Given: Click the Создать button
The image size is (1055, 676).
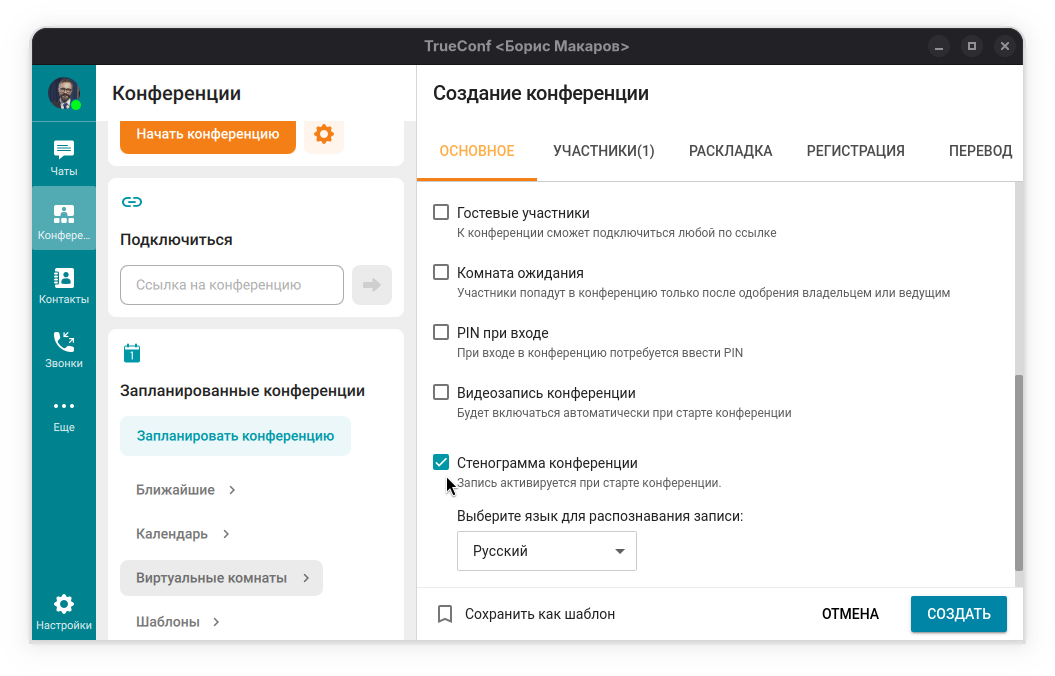Looking at the screenshot, I should click(958, 614).
